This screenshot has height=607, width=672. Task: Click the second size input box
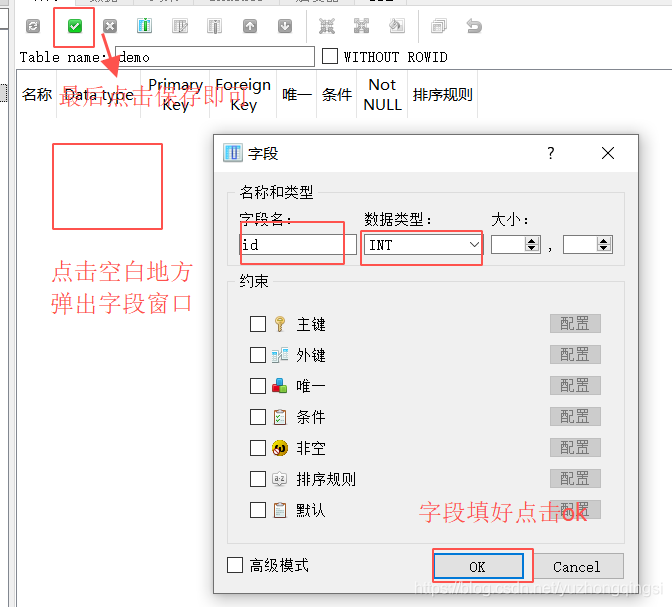click(x=580, y=245)
